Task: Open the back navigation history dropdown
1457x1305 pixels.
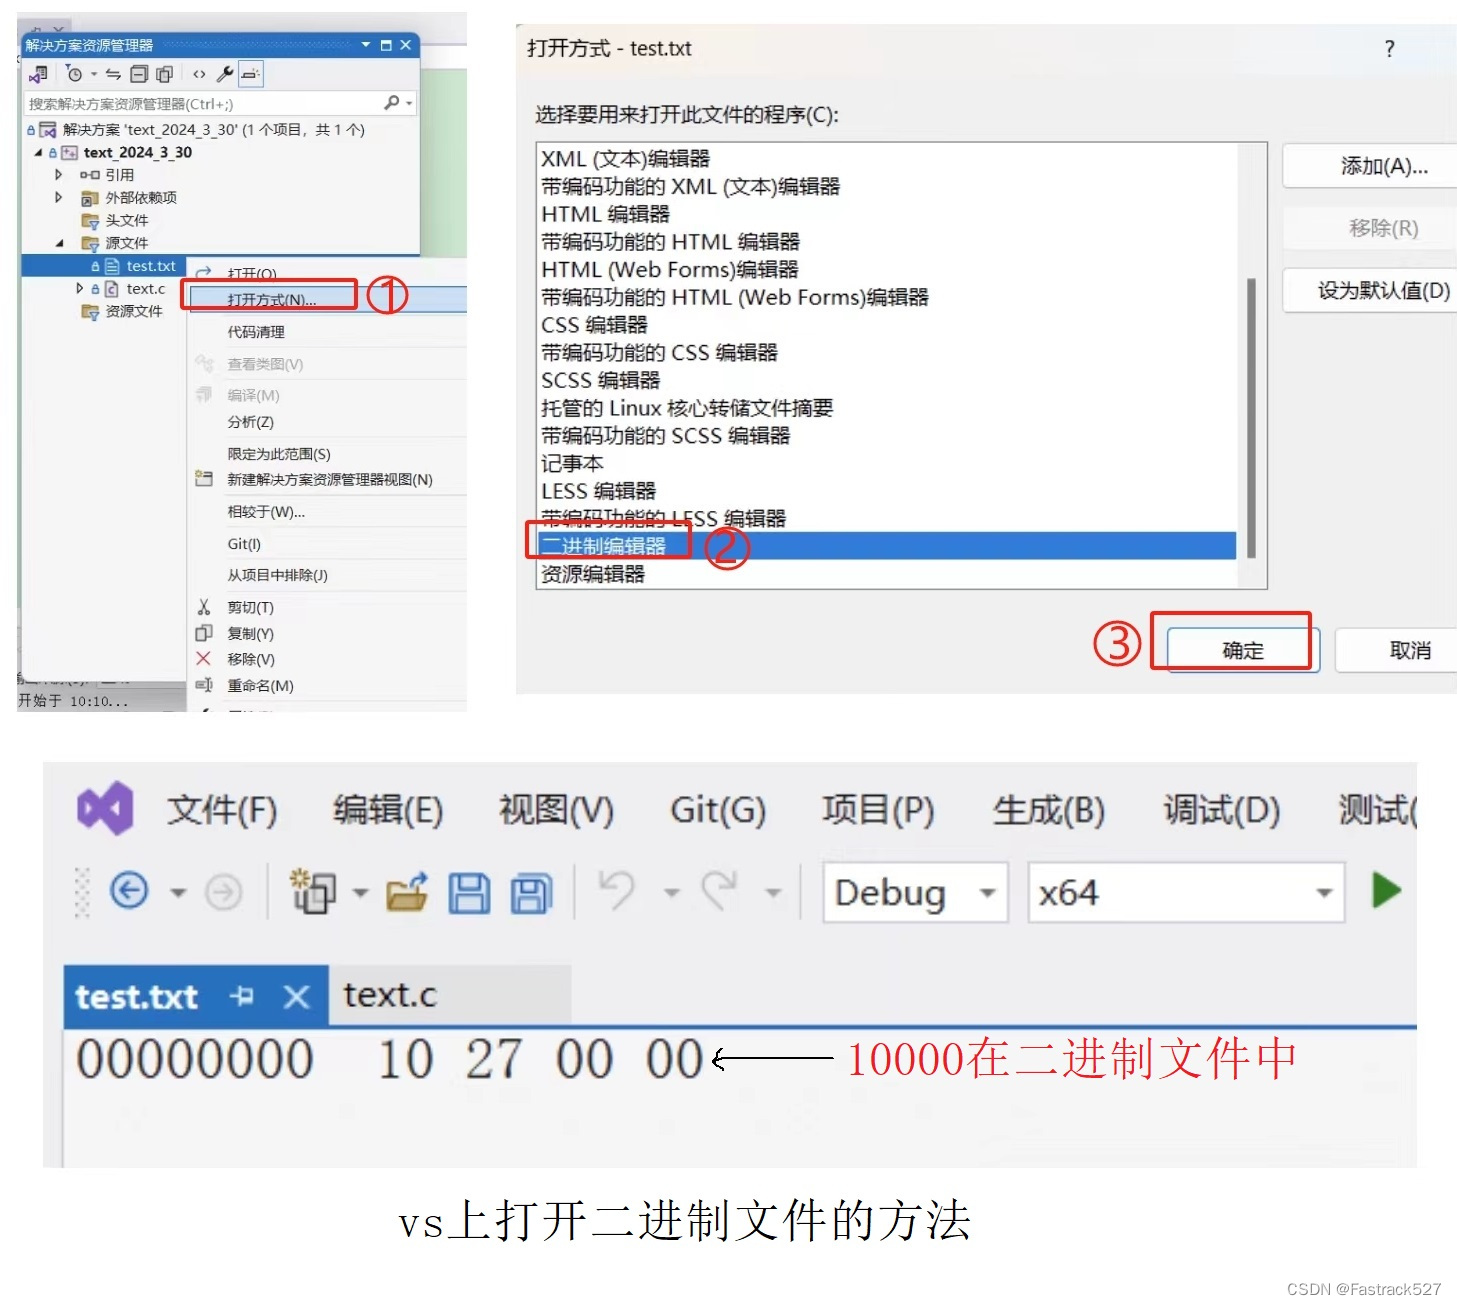Action: [x=178, y=892]
